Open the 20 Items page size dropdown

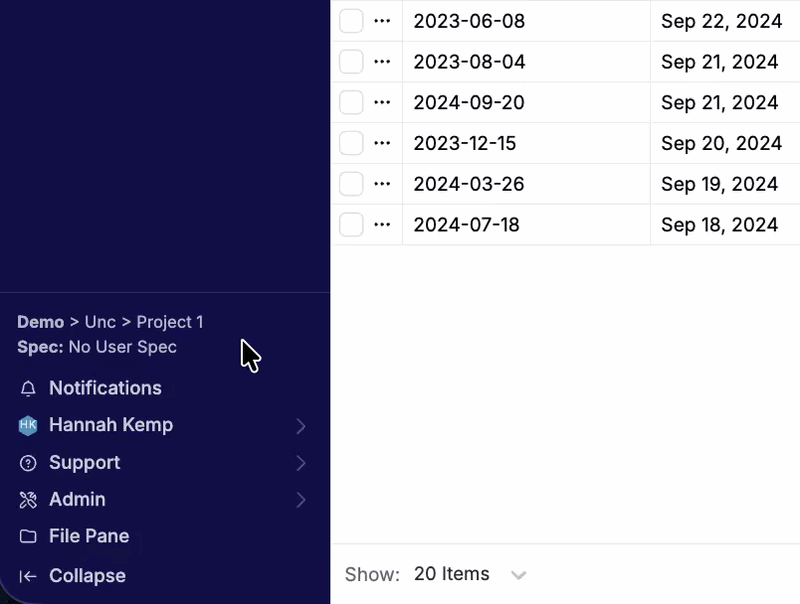pos(469,575)
